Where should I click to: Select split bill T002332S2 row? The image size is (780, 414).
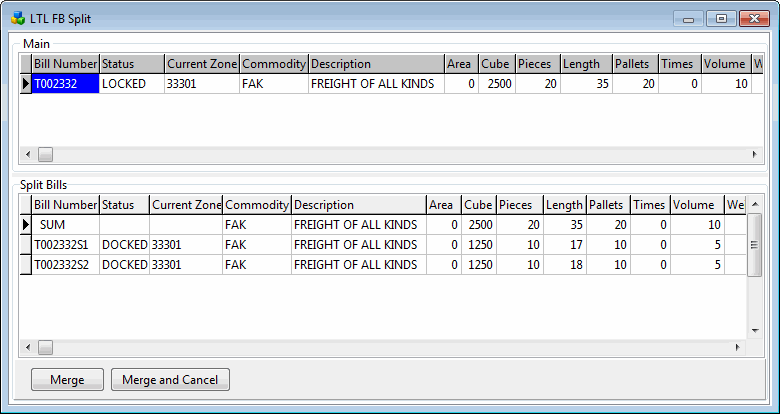(x=65, y=264)
